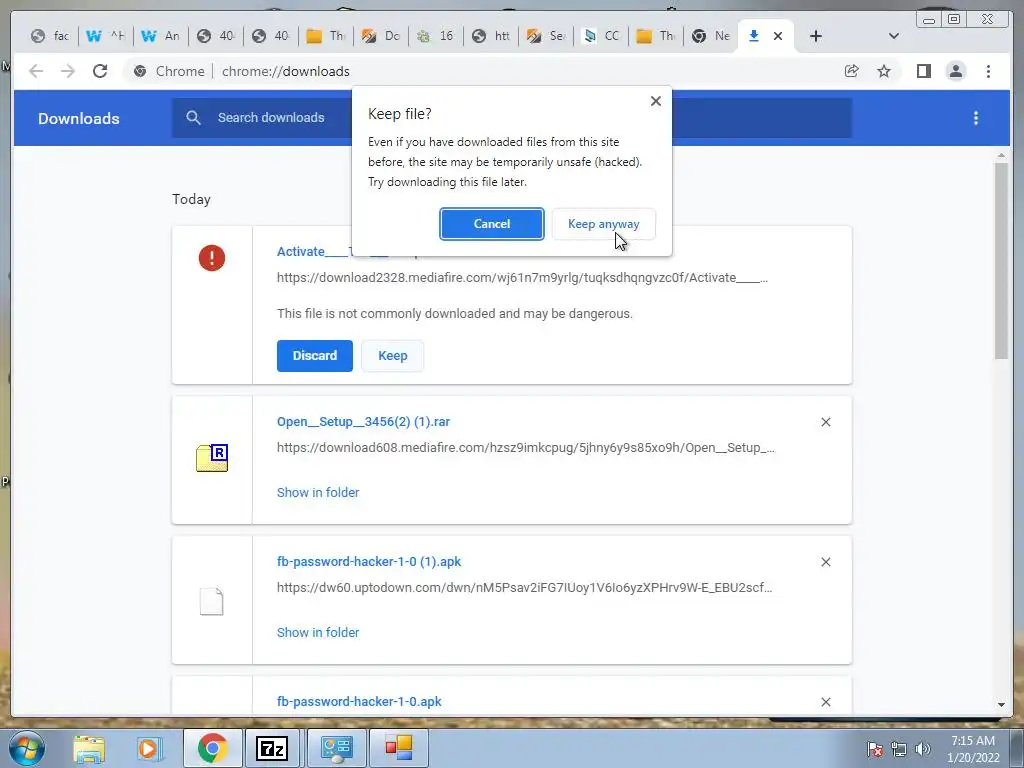Click the blank file icon of the apk download
The width and height of the screenshot is (1024, 768).
[x=212, y=601]
